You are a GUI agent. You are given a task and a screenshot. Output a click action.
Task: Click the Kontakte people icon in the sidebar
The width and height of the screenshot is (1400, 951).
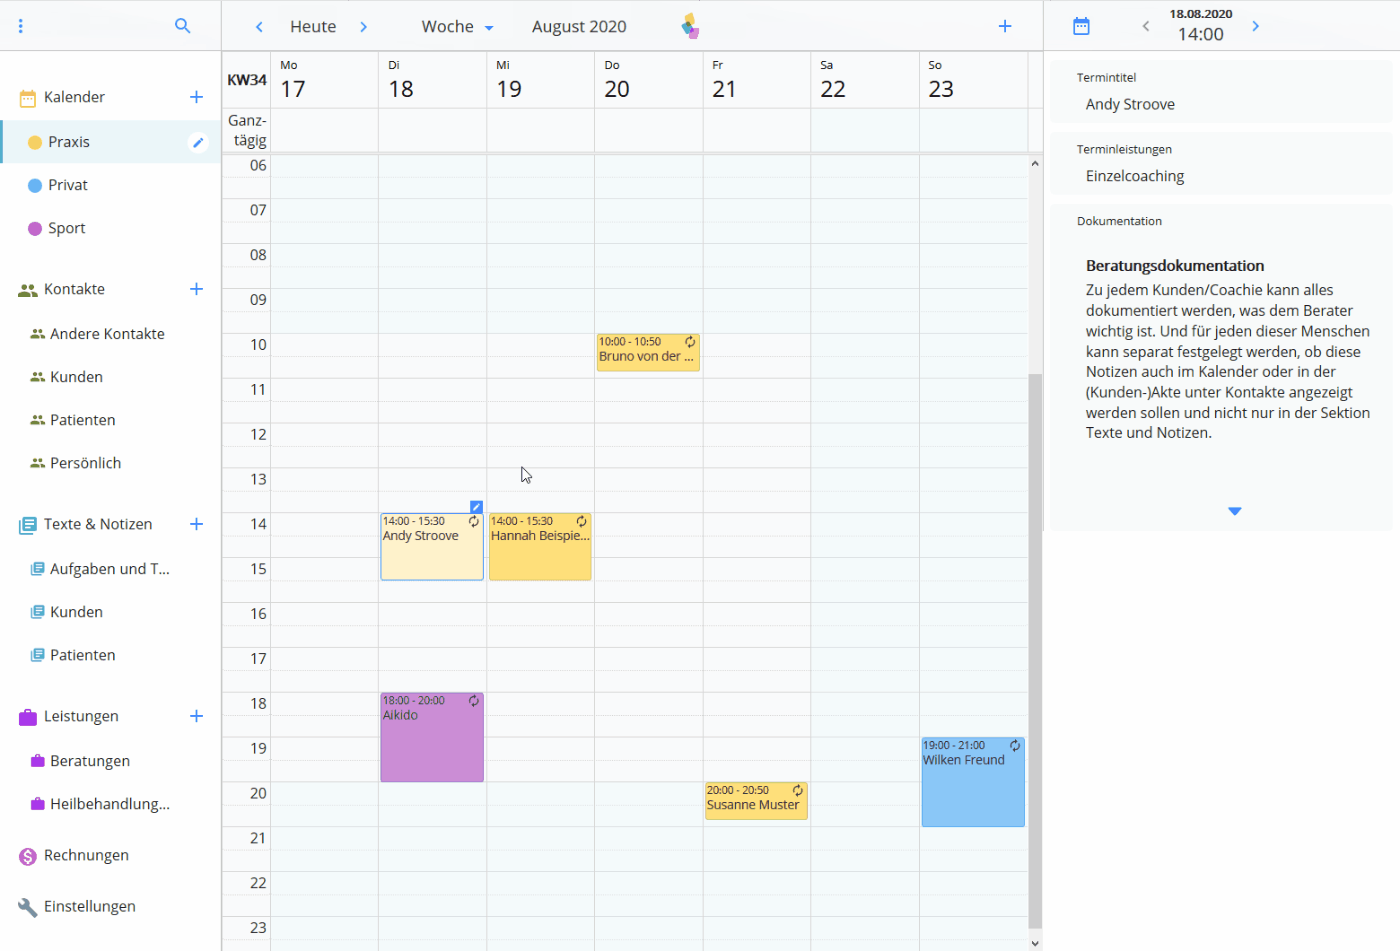pos(26,288)
